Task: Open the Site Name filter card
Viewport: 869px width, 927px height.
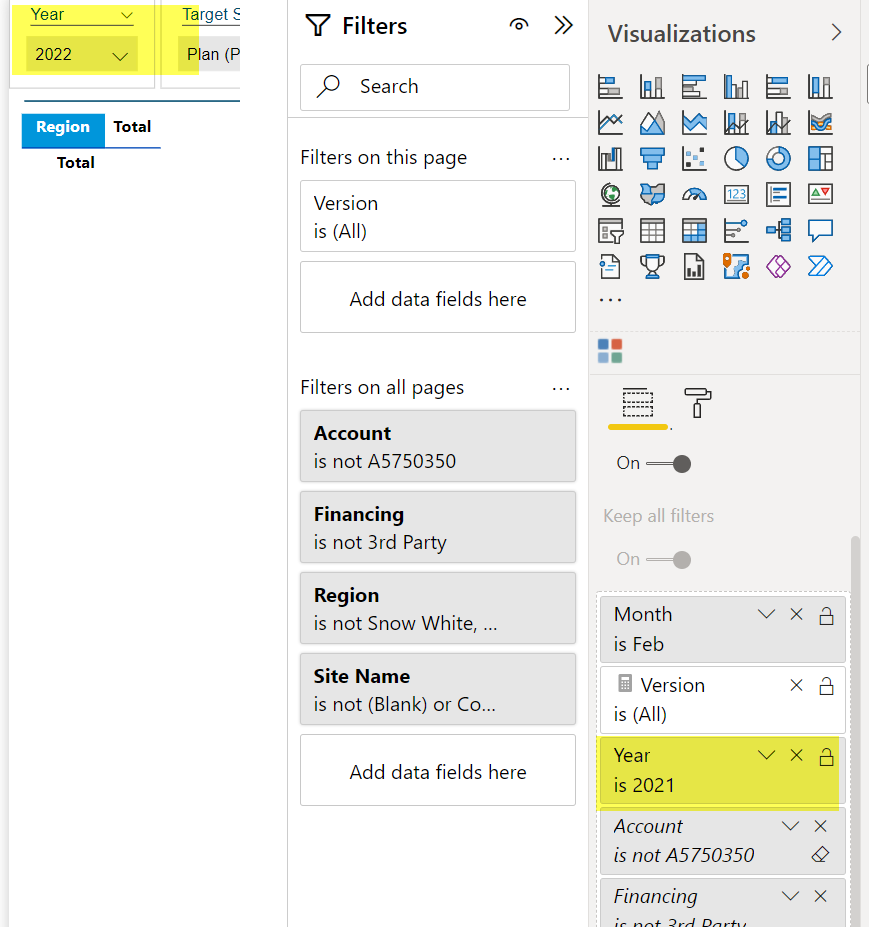Action: coord(438,689)
